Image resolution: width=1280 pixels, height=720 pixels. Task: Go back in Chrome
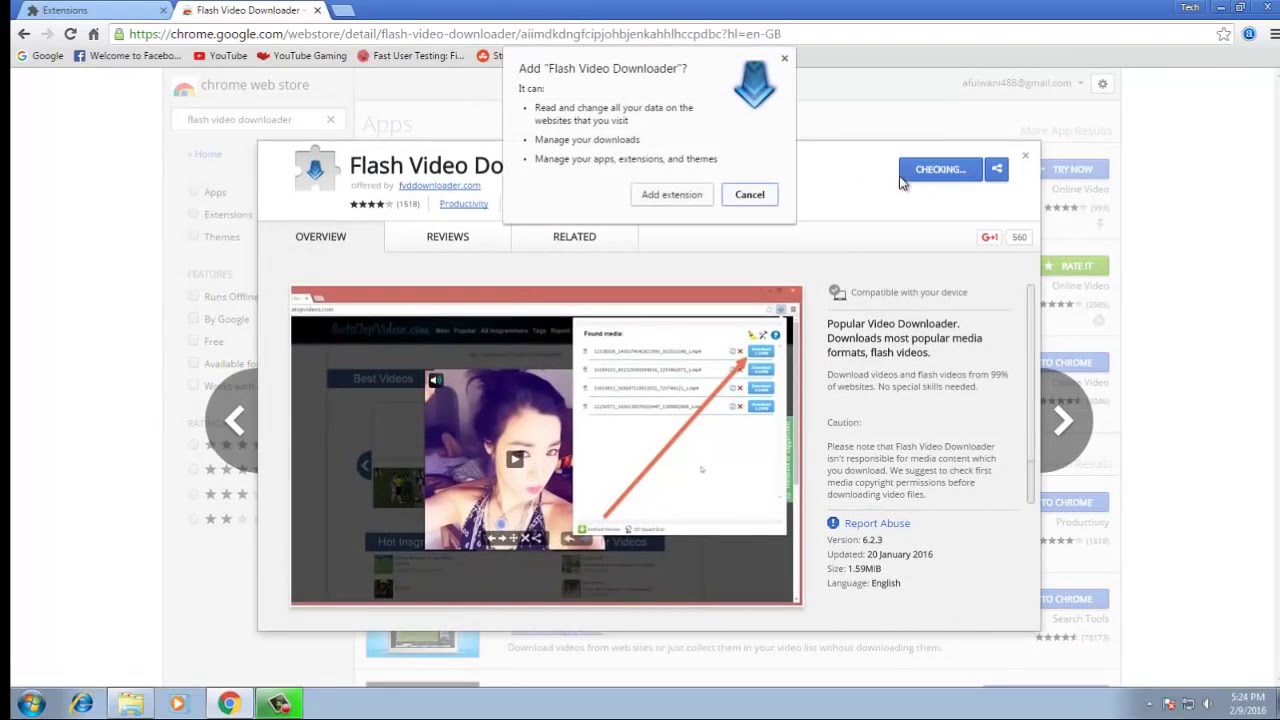(24, 34)
